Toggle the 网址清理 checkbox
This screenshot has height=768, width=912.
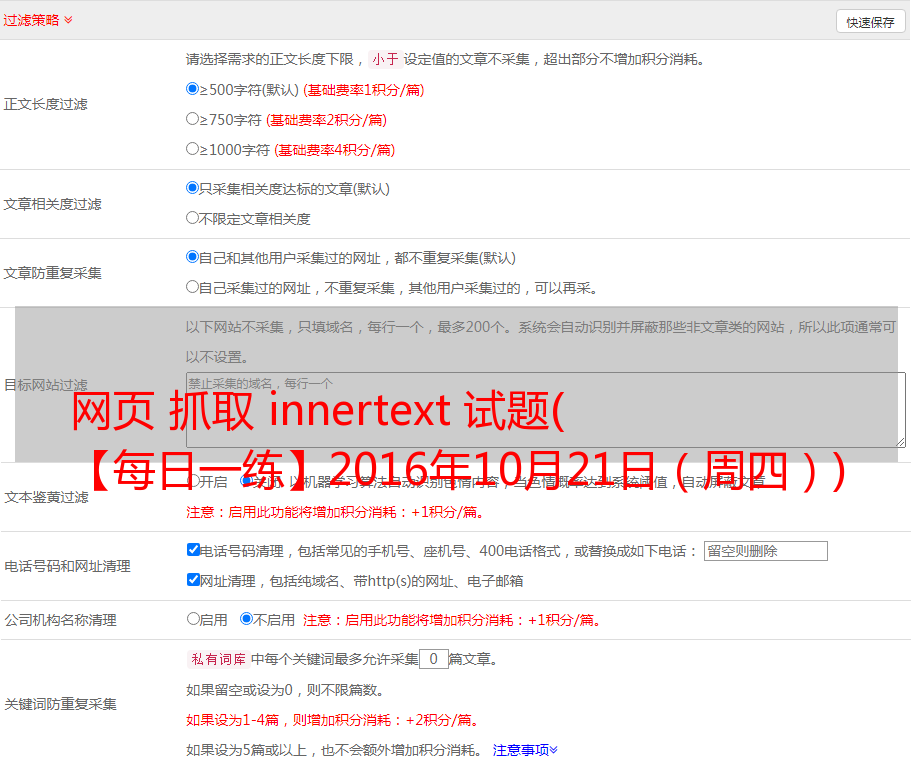(193, 579)
